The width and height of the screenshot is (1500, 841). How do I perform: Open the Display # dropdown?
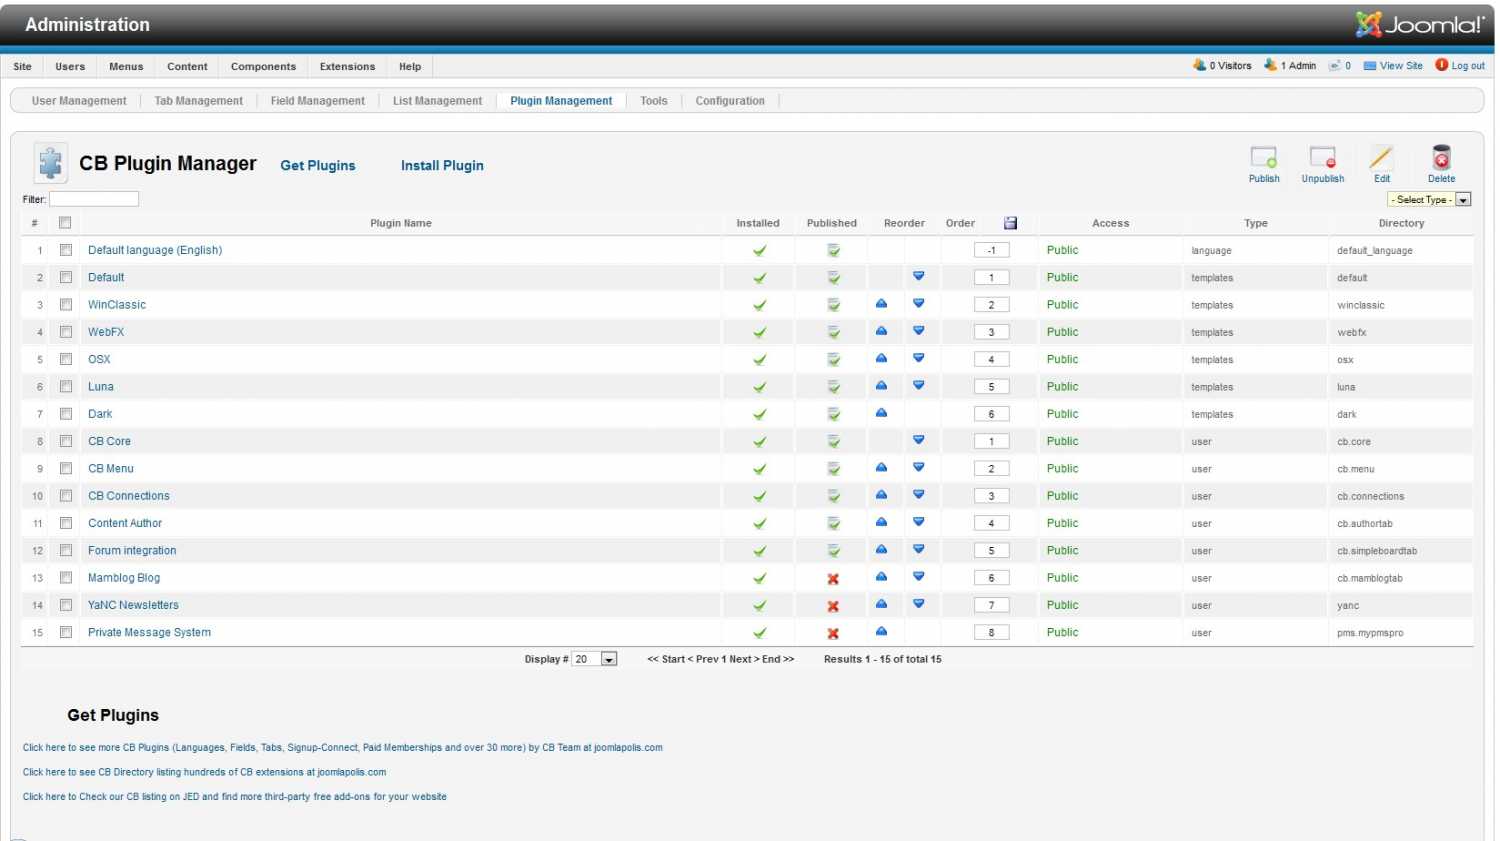594,659
